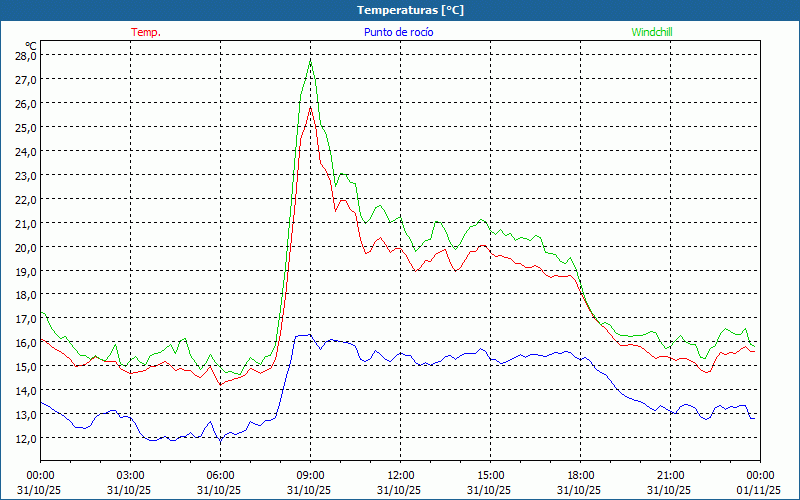Click the red Temp. legend label
Screen dimensions: 800x500
coord(146,32)
